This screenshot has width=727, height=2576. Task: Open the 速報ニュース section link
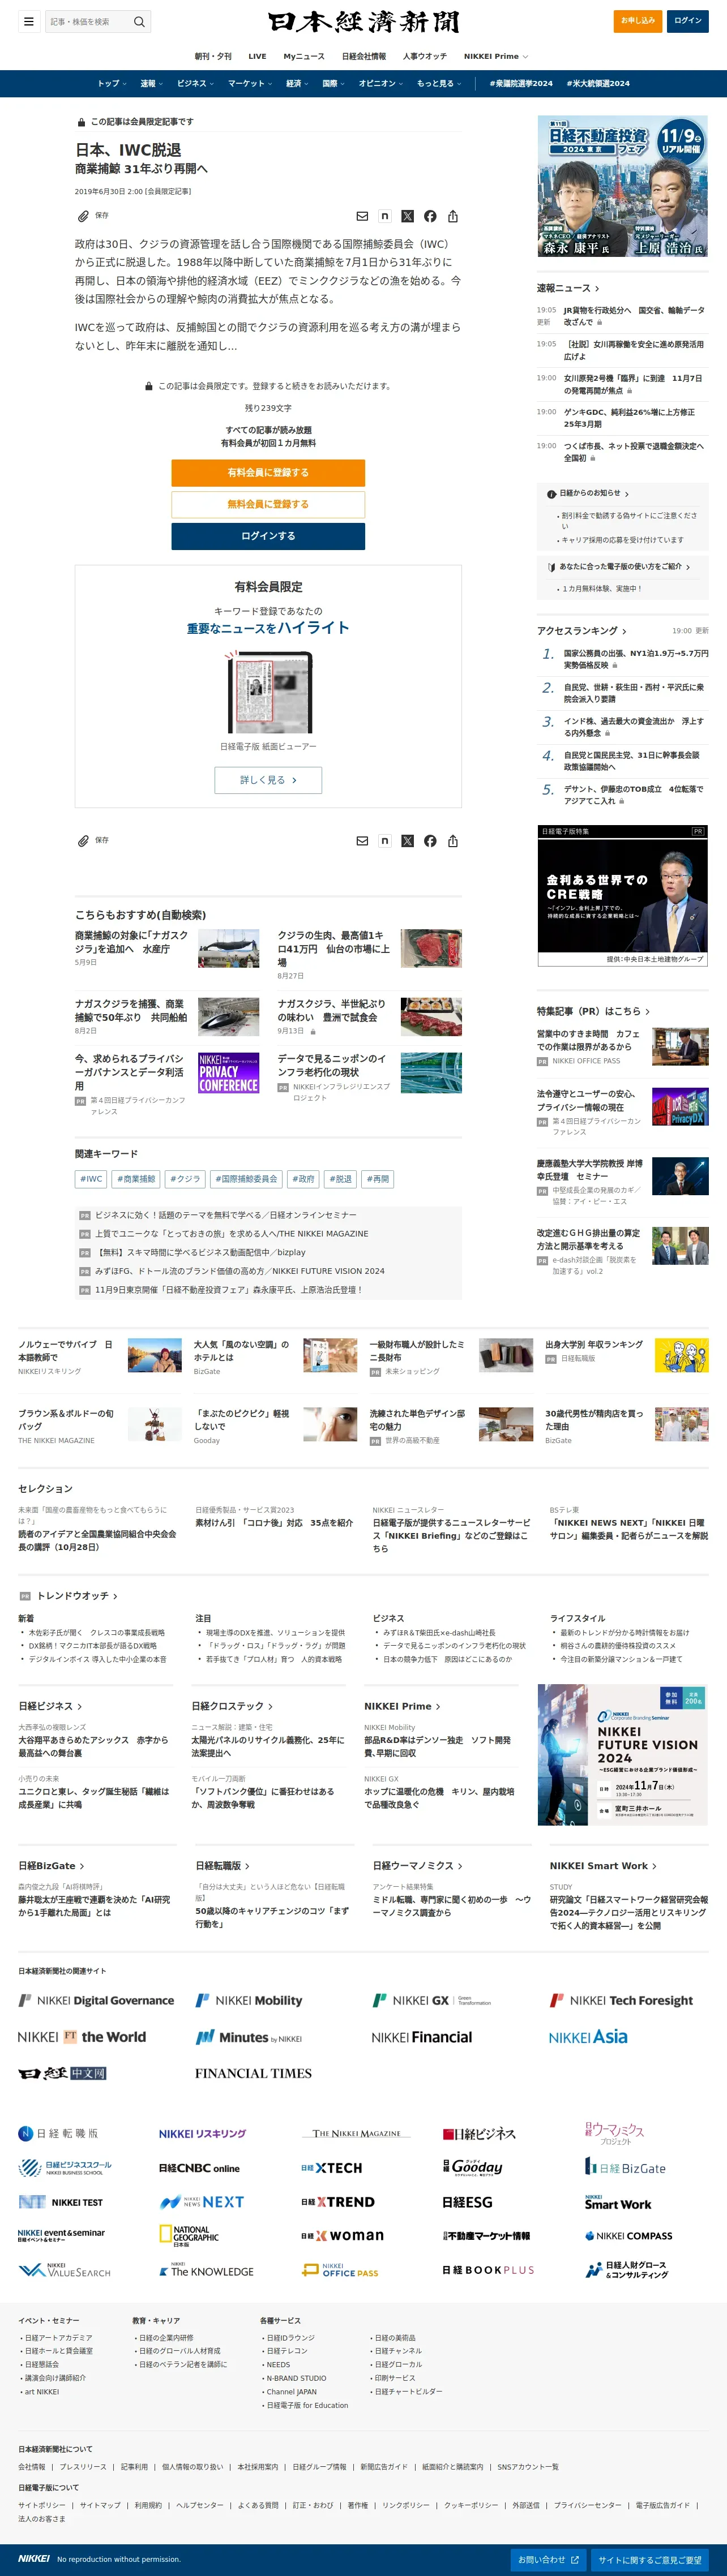point(568,288)
